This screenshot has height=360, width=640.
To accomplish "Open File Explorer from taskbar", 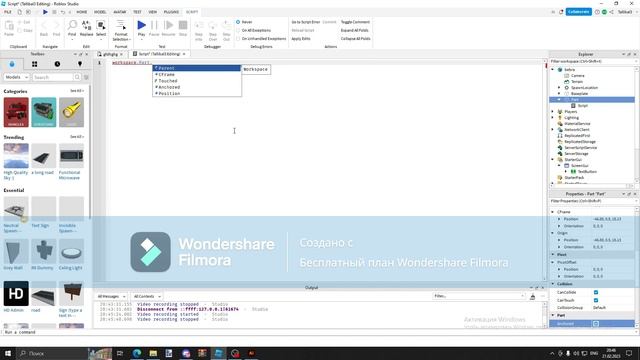I will coord(153,353).
